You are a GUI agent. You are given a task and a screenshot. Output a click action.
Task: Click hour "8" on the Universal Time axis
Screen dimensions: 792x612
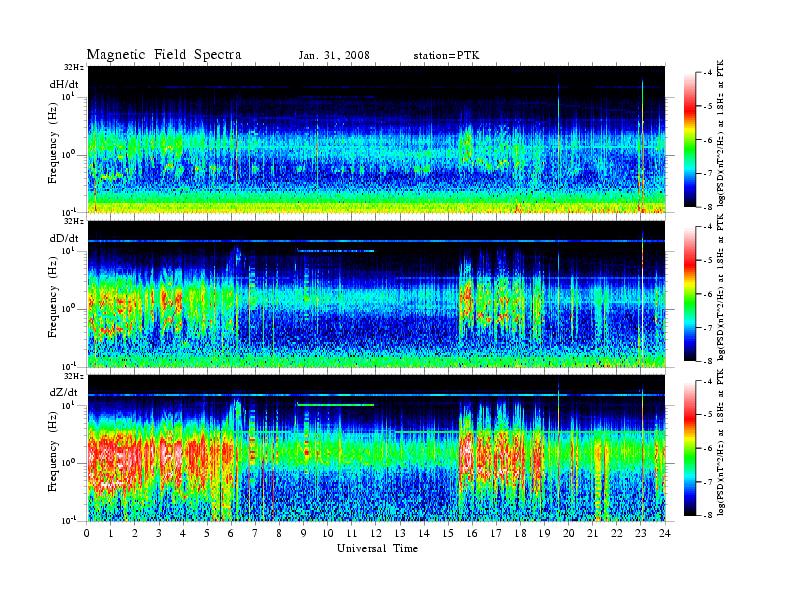(x=279, y=533)
